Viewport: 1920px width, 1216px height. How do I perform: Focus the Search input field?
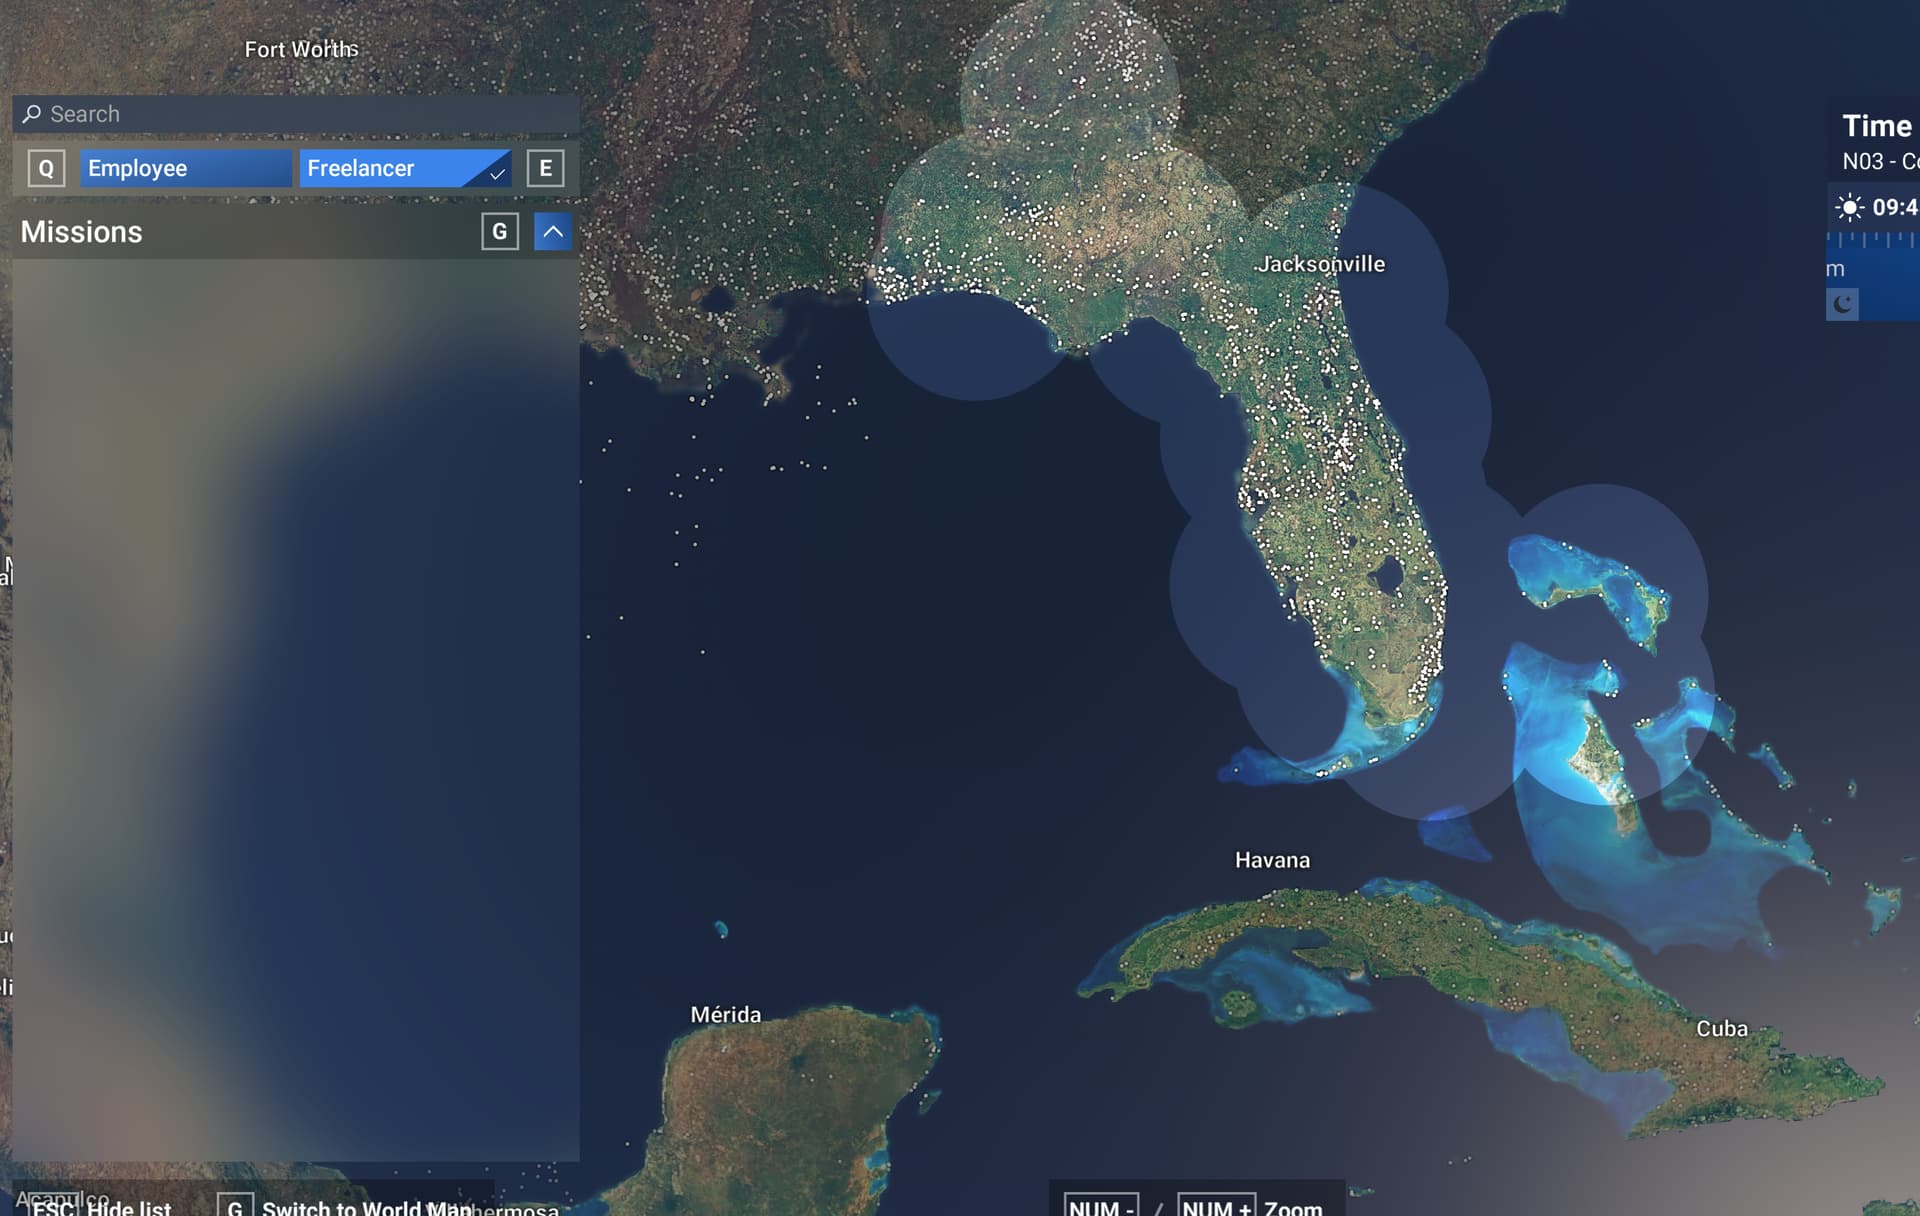296,114
